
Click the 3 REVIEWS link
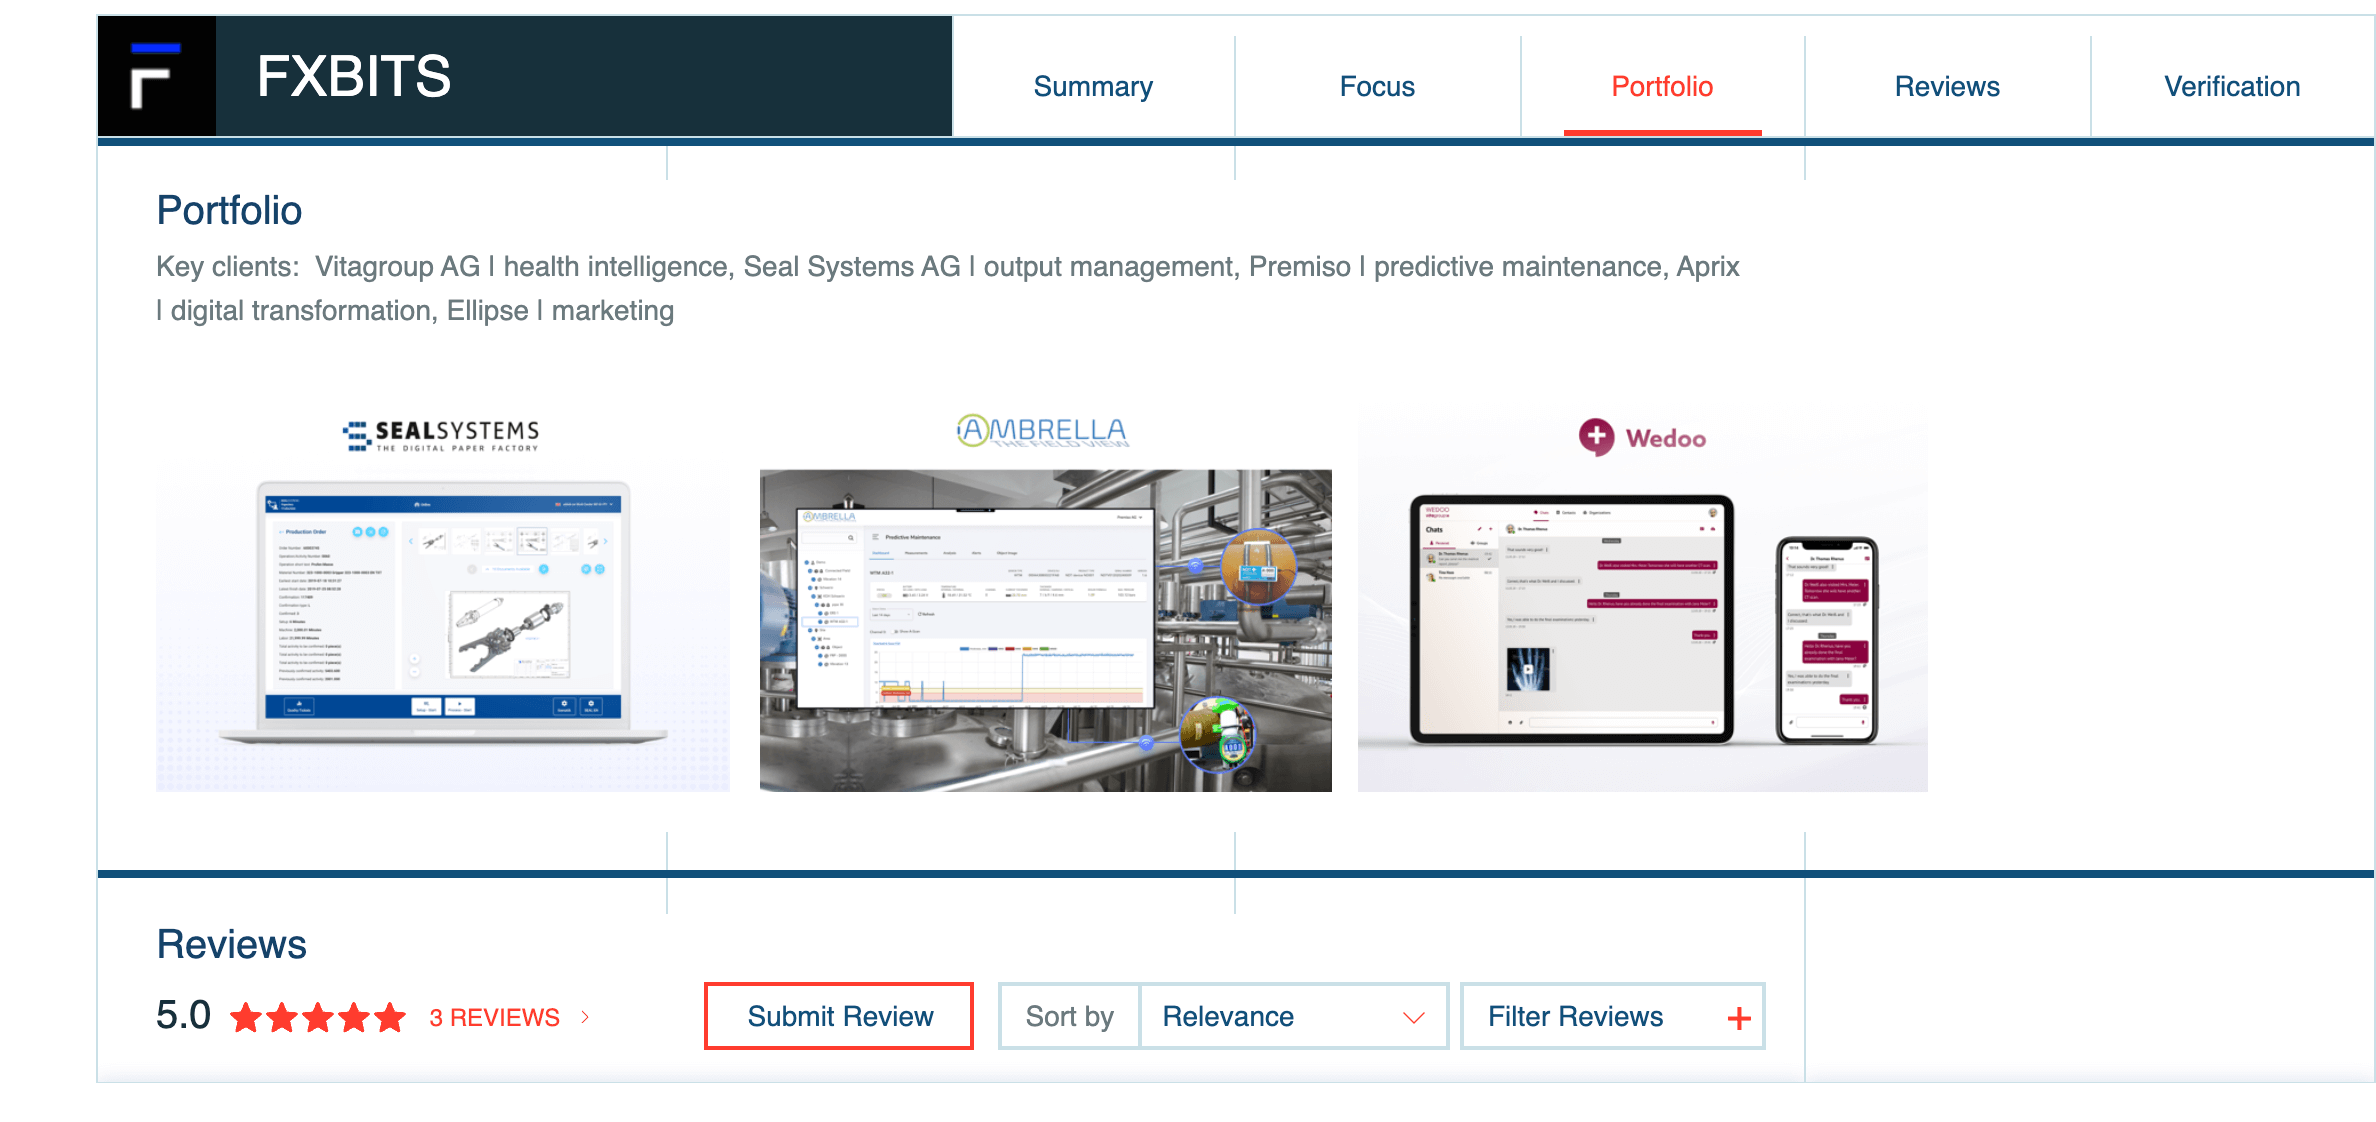(494, 1017)
